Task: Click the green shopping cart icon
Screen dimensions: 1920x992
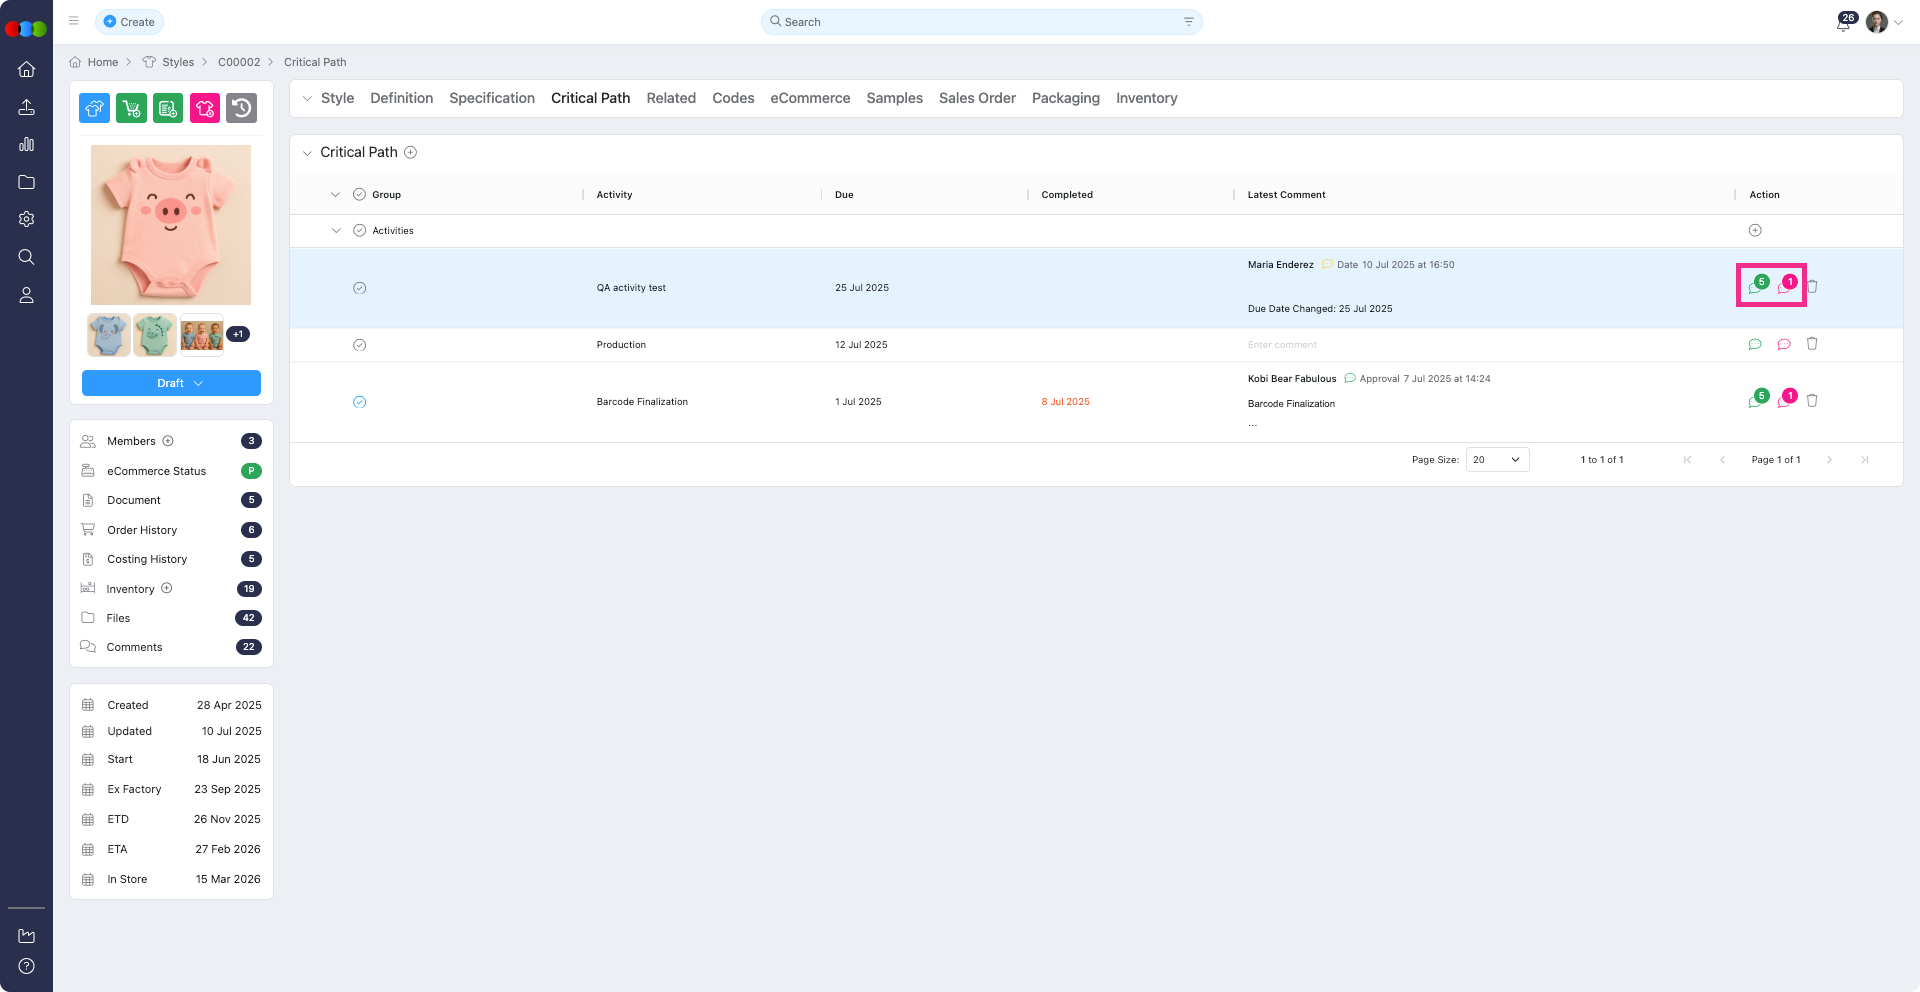Action: tap(131, 108)
